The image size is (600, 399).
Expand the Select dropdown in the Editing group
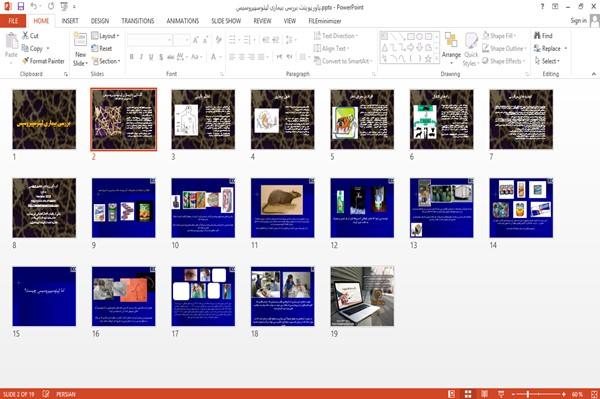pyautogui.click(x=547, y=61)
